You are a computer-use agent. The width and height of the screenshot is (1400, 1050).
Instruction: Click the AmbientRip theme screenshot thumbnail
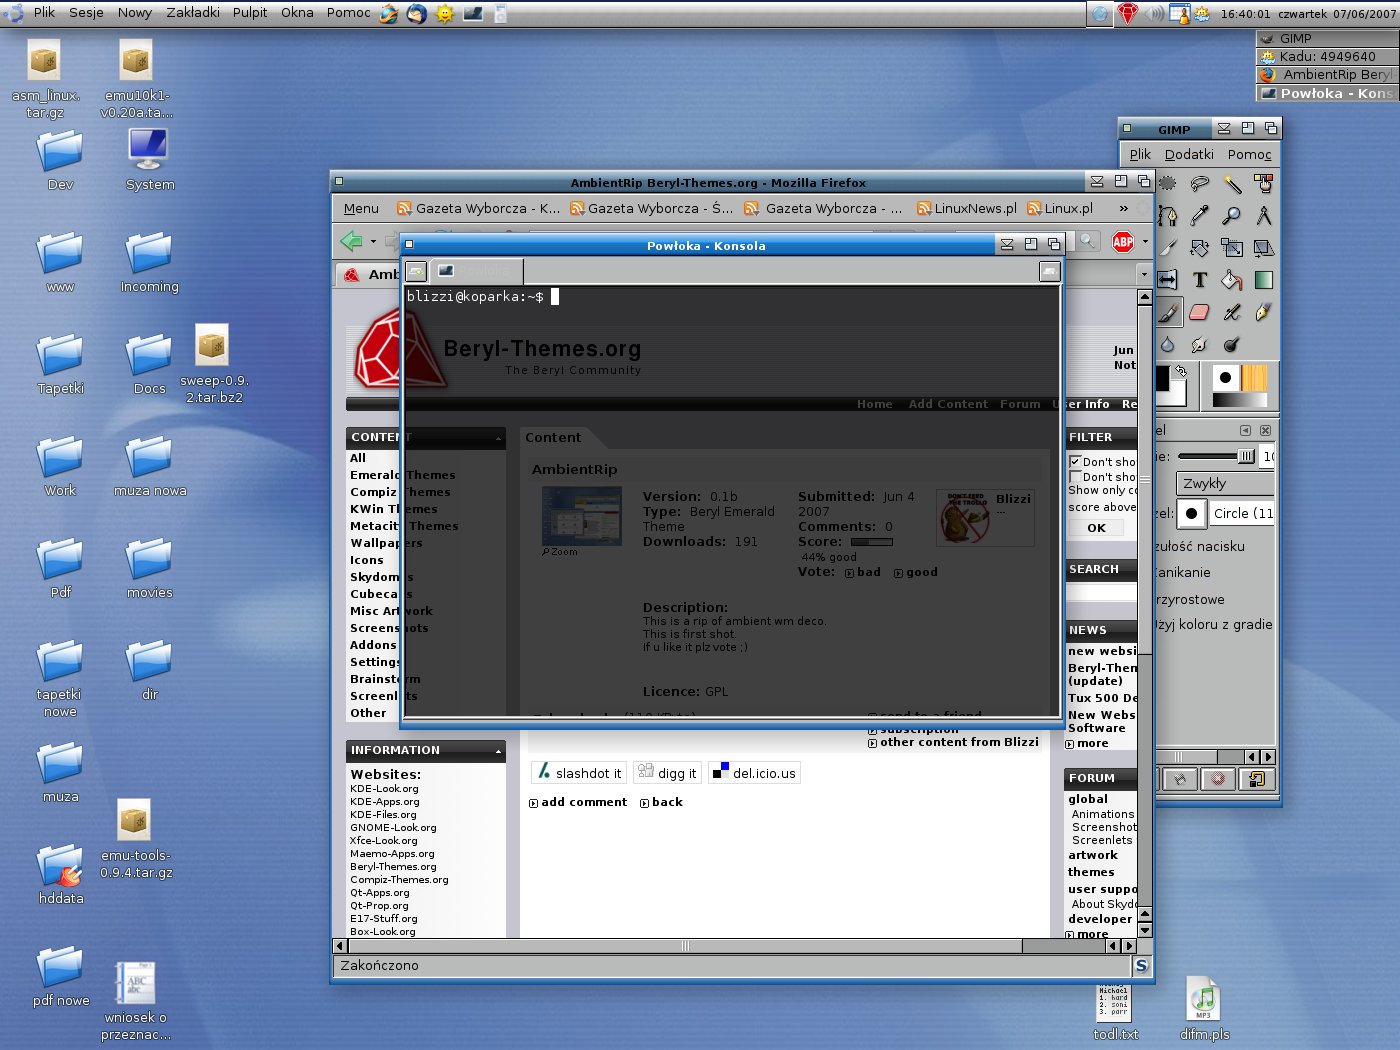click(581, 516)
